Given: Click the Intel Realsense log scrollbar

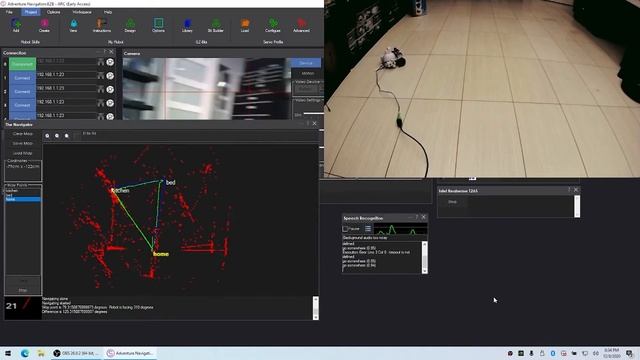Looking at the screenshot, I should (x=577, y=206).
